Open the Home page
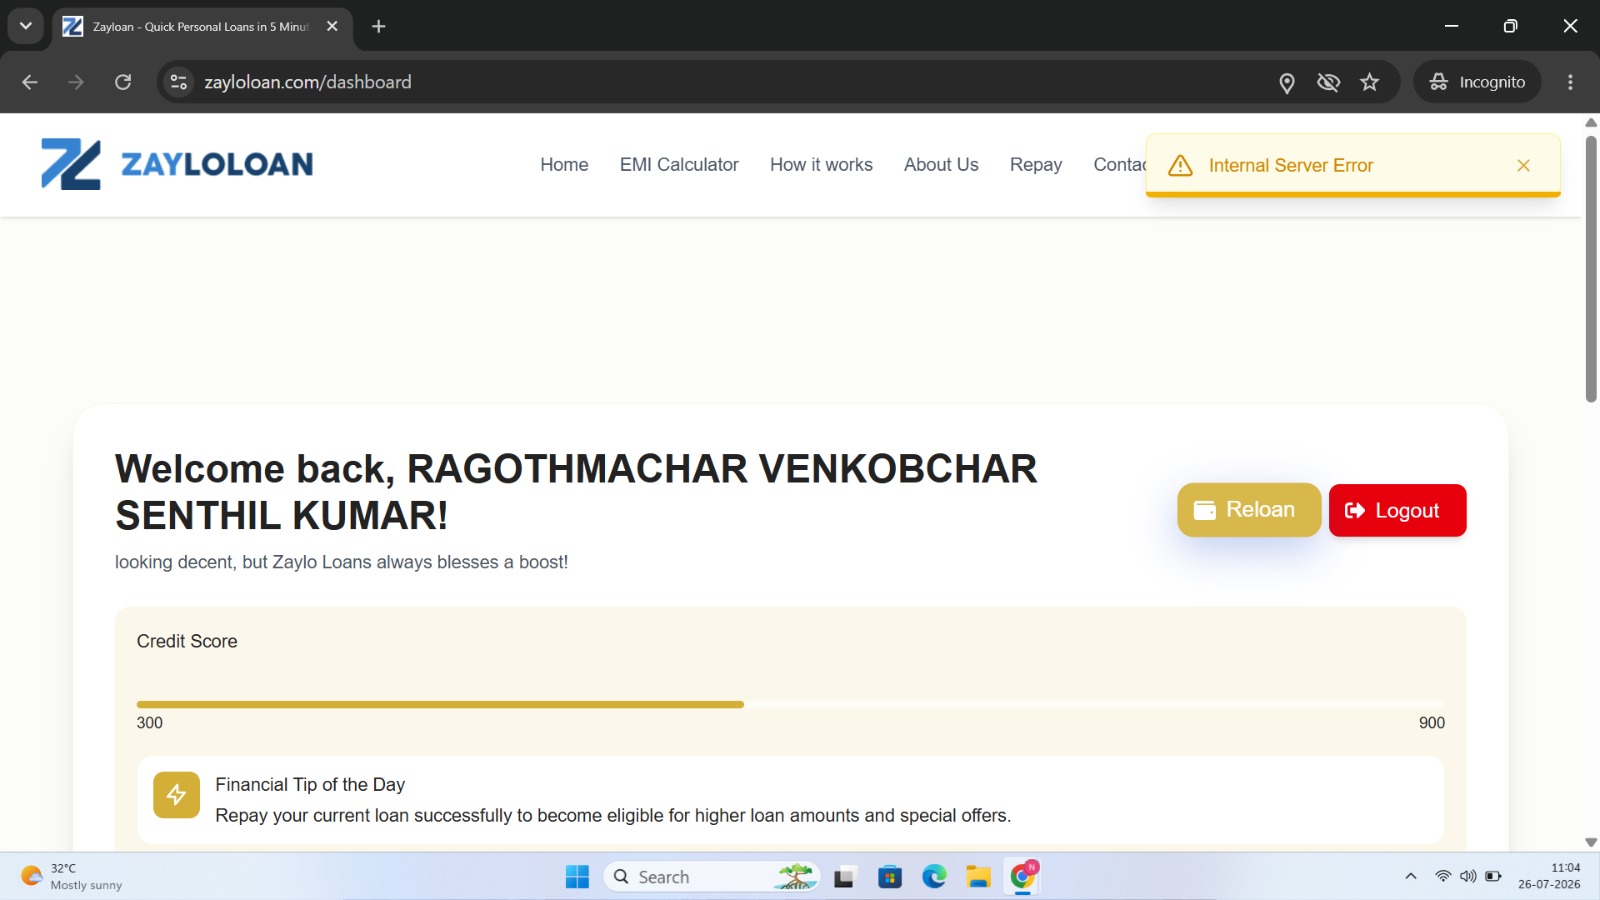 coord(564,165)
